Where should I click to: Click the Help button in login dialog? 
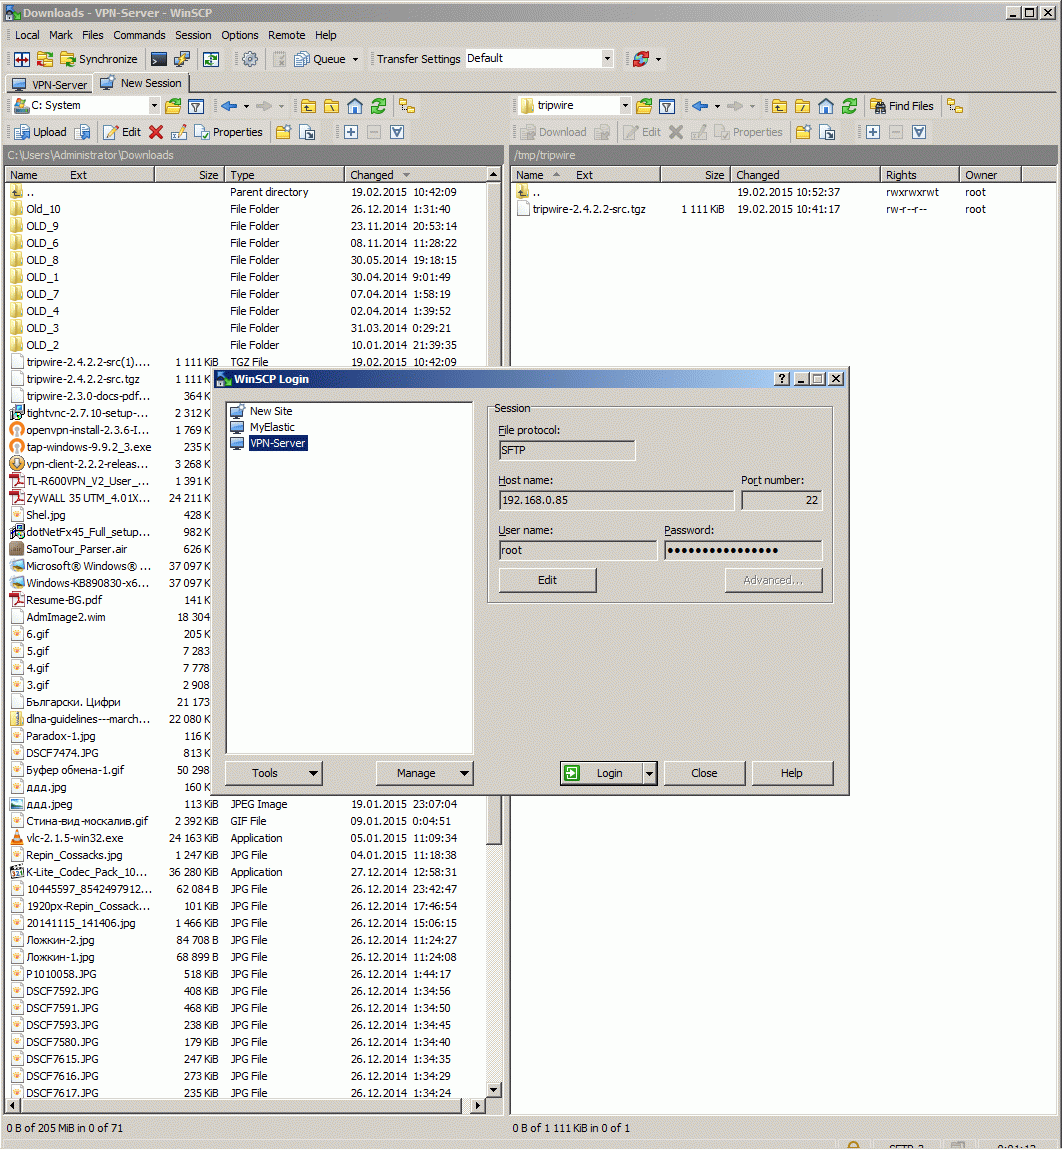click(x=792, y=773)
